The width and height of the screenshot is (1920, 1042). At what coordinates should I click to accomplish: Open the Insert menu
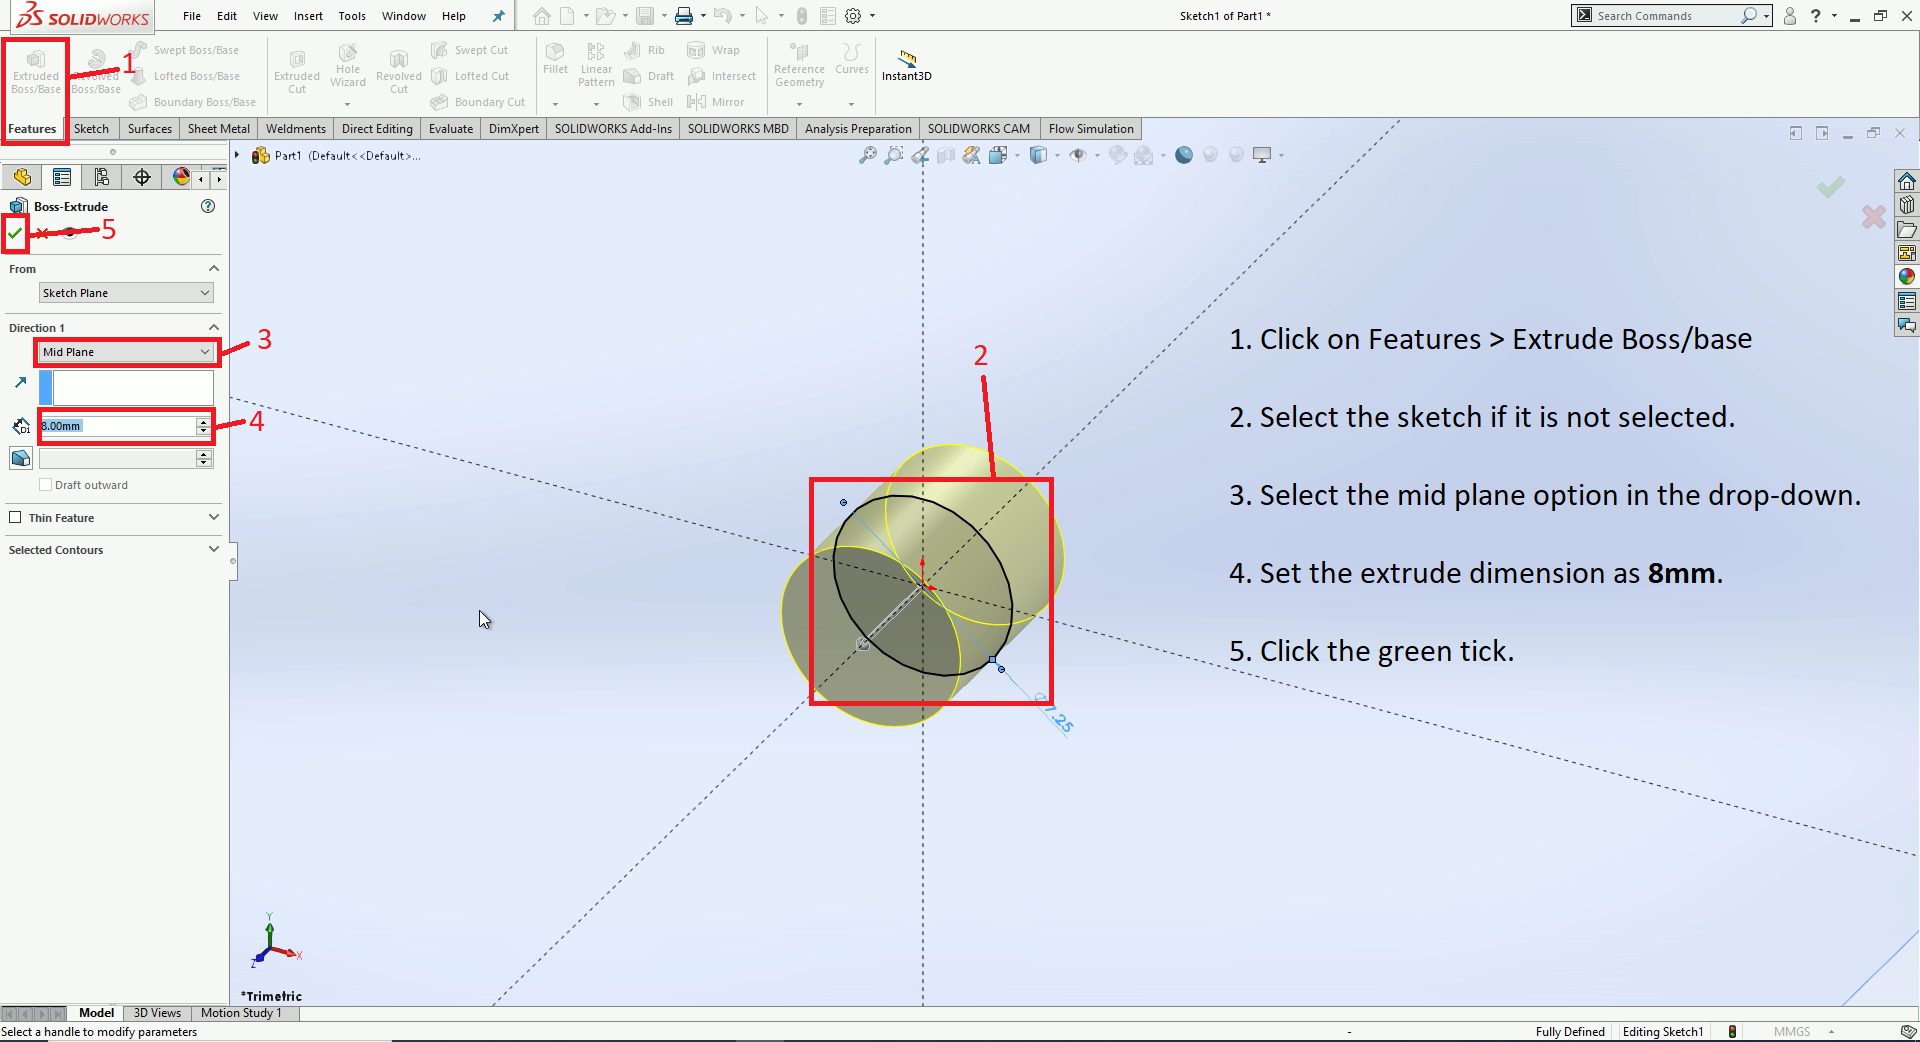pyautogui.click(x=308, y=16)
